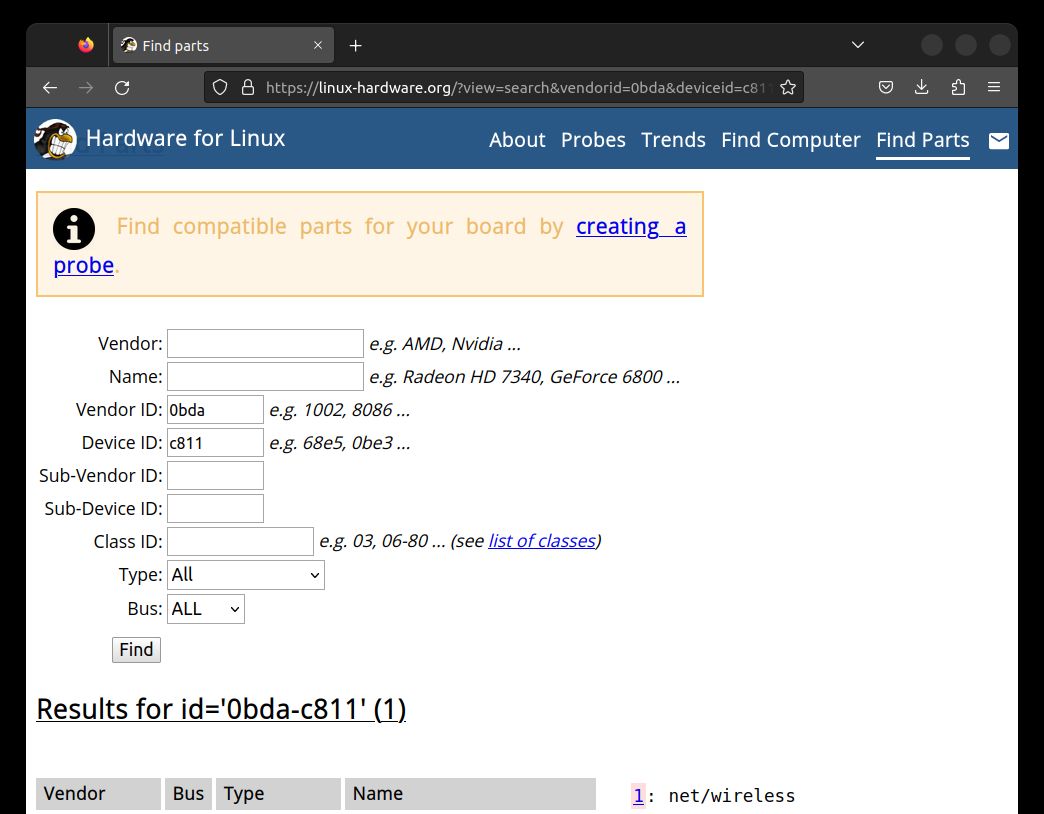Open the Firefox downloads panel
The height and width of the screenshot is (814, 1044).
pyautogui.click(x=922, y=88)
